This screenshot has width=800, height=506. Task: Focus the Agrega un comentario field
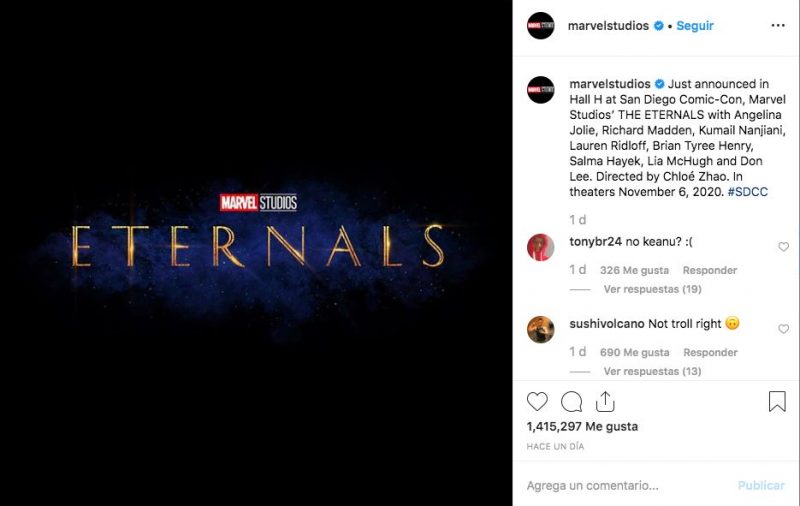[628, 486]
